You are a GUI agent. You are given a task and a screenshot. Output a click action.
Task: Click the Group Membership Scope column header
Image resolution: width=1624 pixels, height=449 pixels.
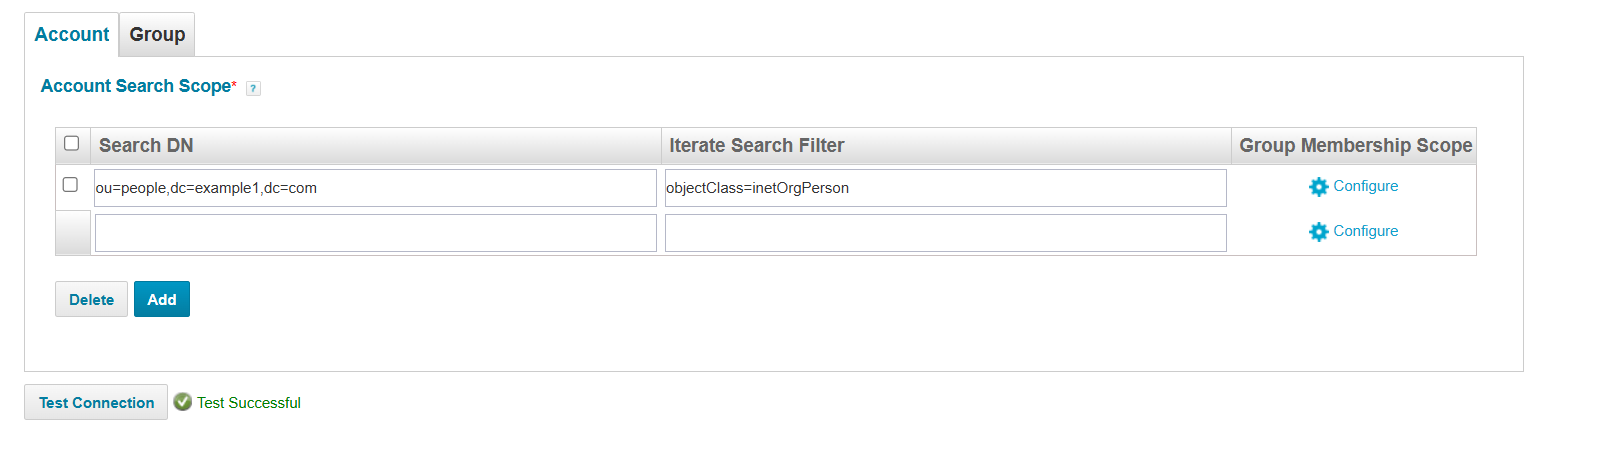pos(1355,146)
